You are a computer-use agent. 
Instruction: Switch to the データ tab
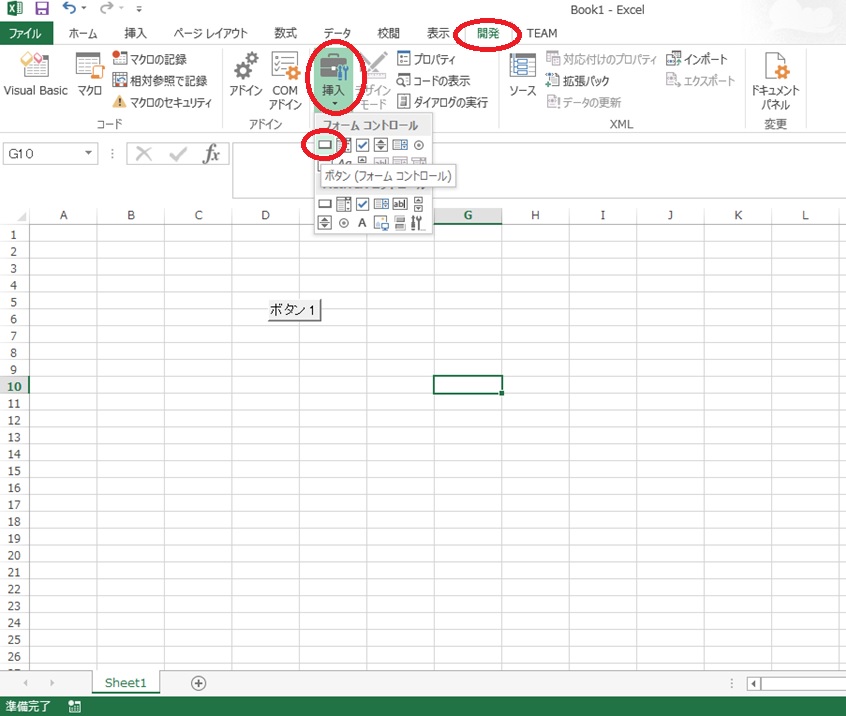pyautogui.click(x=337, y=33)
